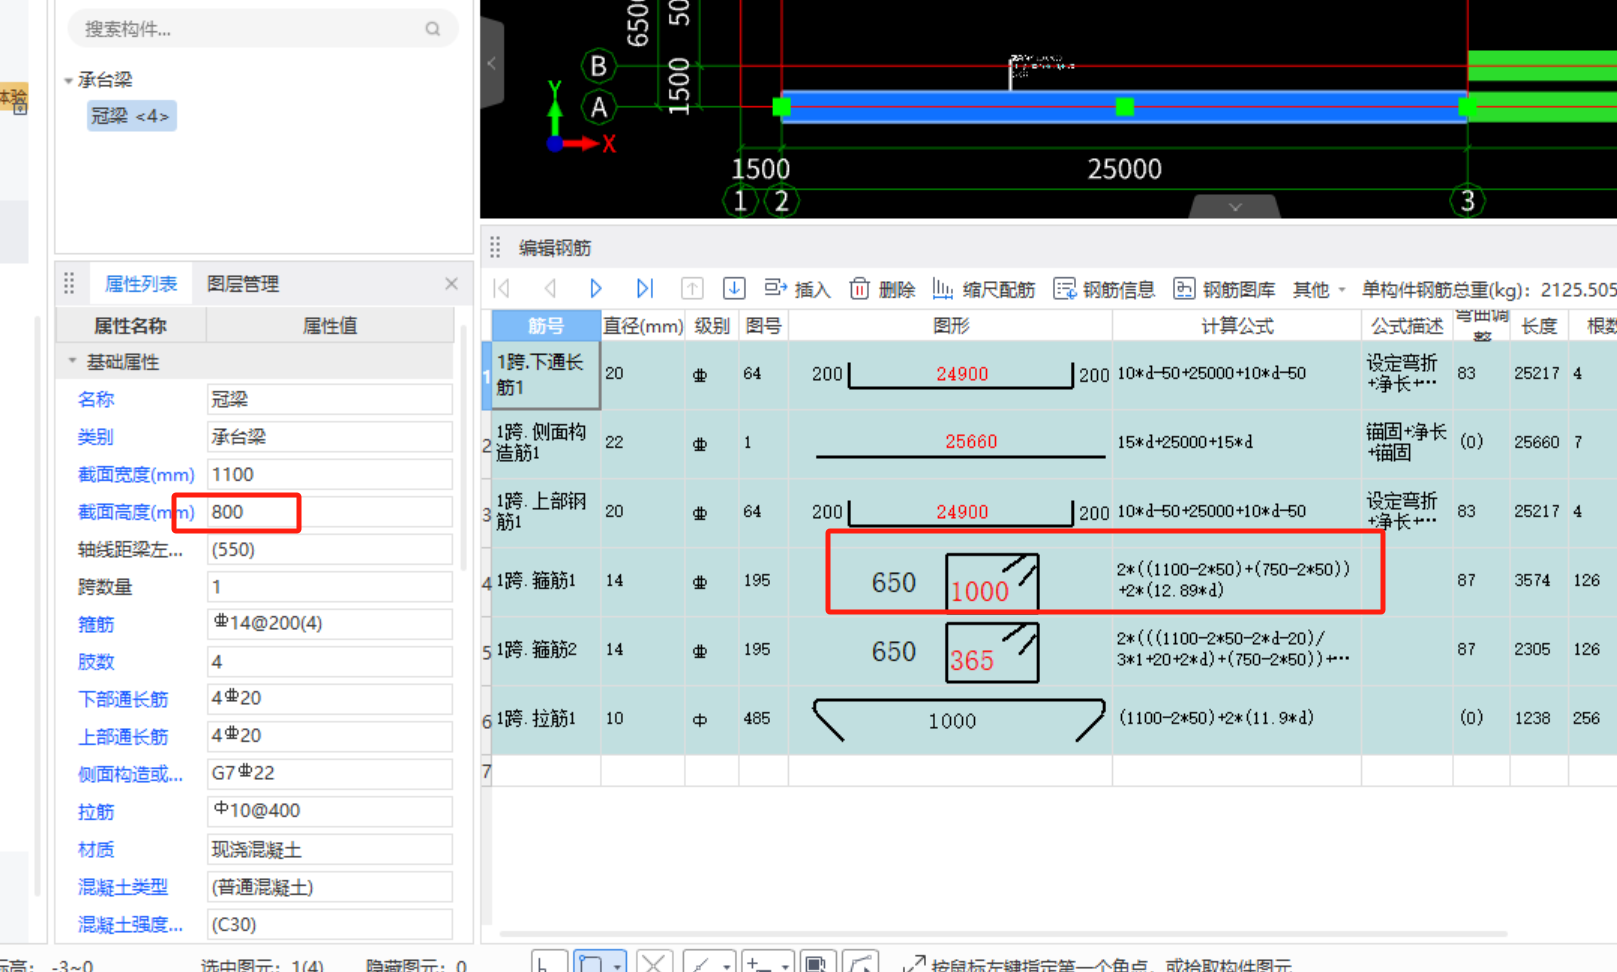Click the cross tool in bottom toolbar
Screen dimensions: 1617x972
pos(653,962)
